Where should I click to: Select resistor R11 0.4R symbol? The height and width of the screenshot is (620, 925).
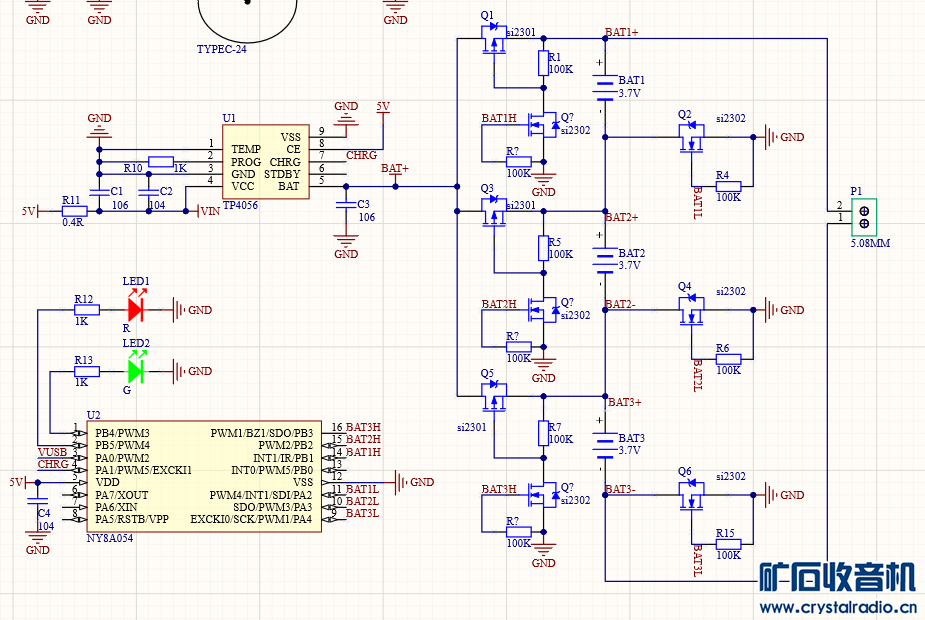point(74,211)
